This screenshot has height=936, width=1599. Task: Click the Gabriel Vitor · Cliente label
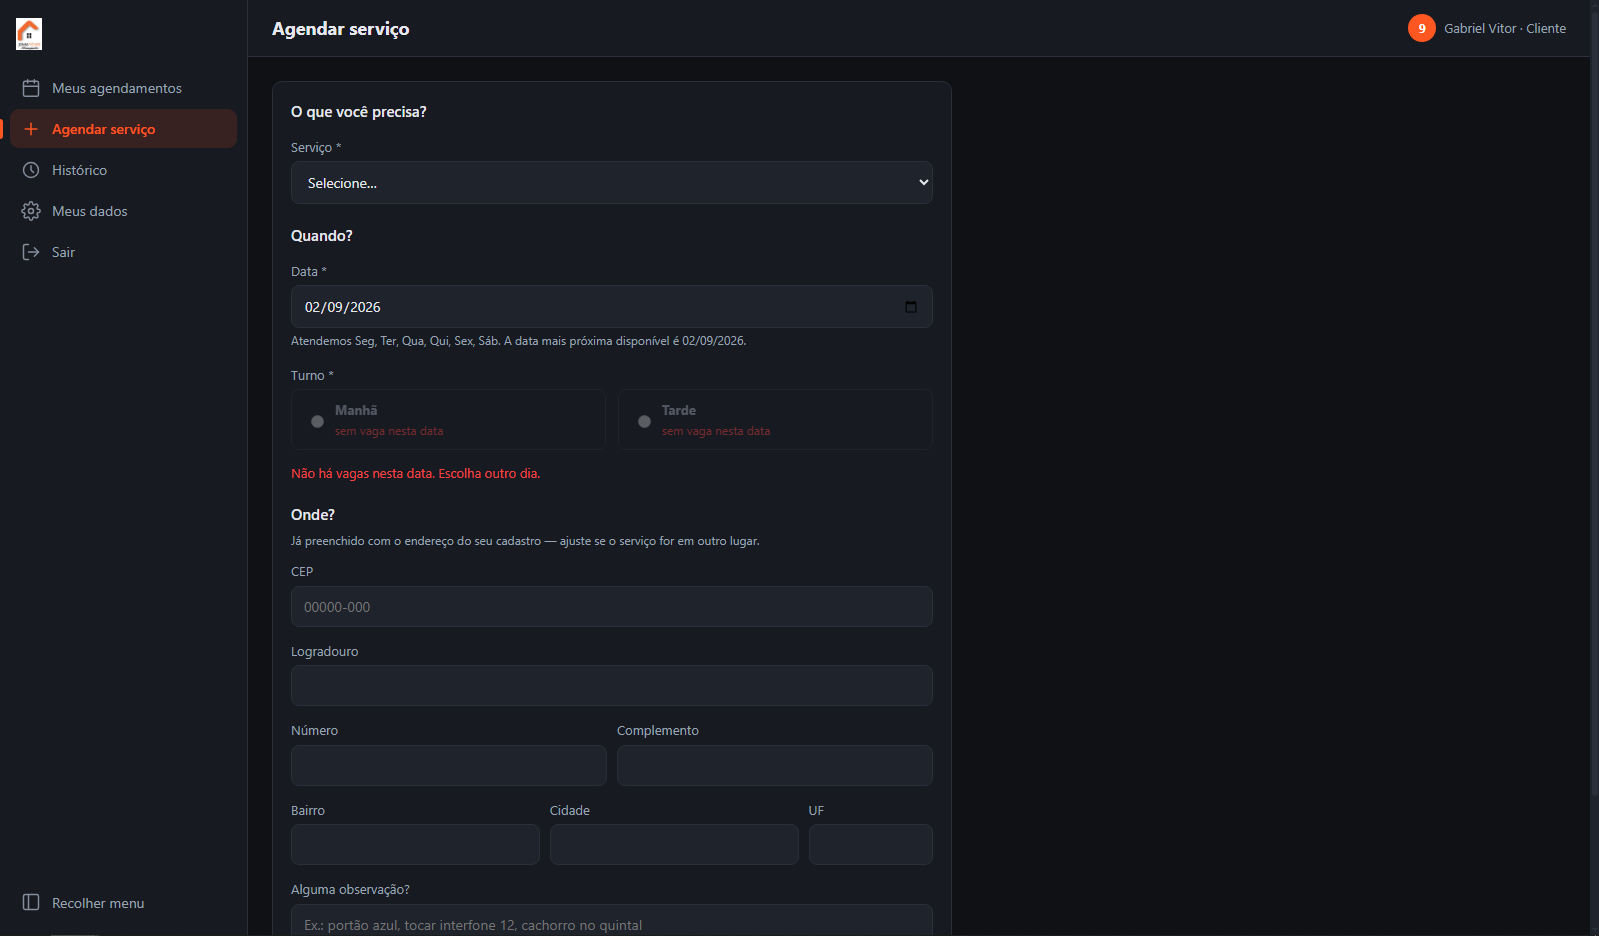tap(1505, 28)
